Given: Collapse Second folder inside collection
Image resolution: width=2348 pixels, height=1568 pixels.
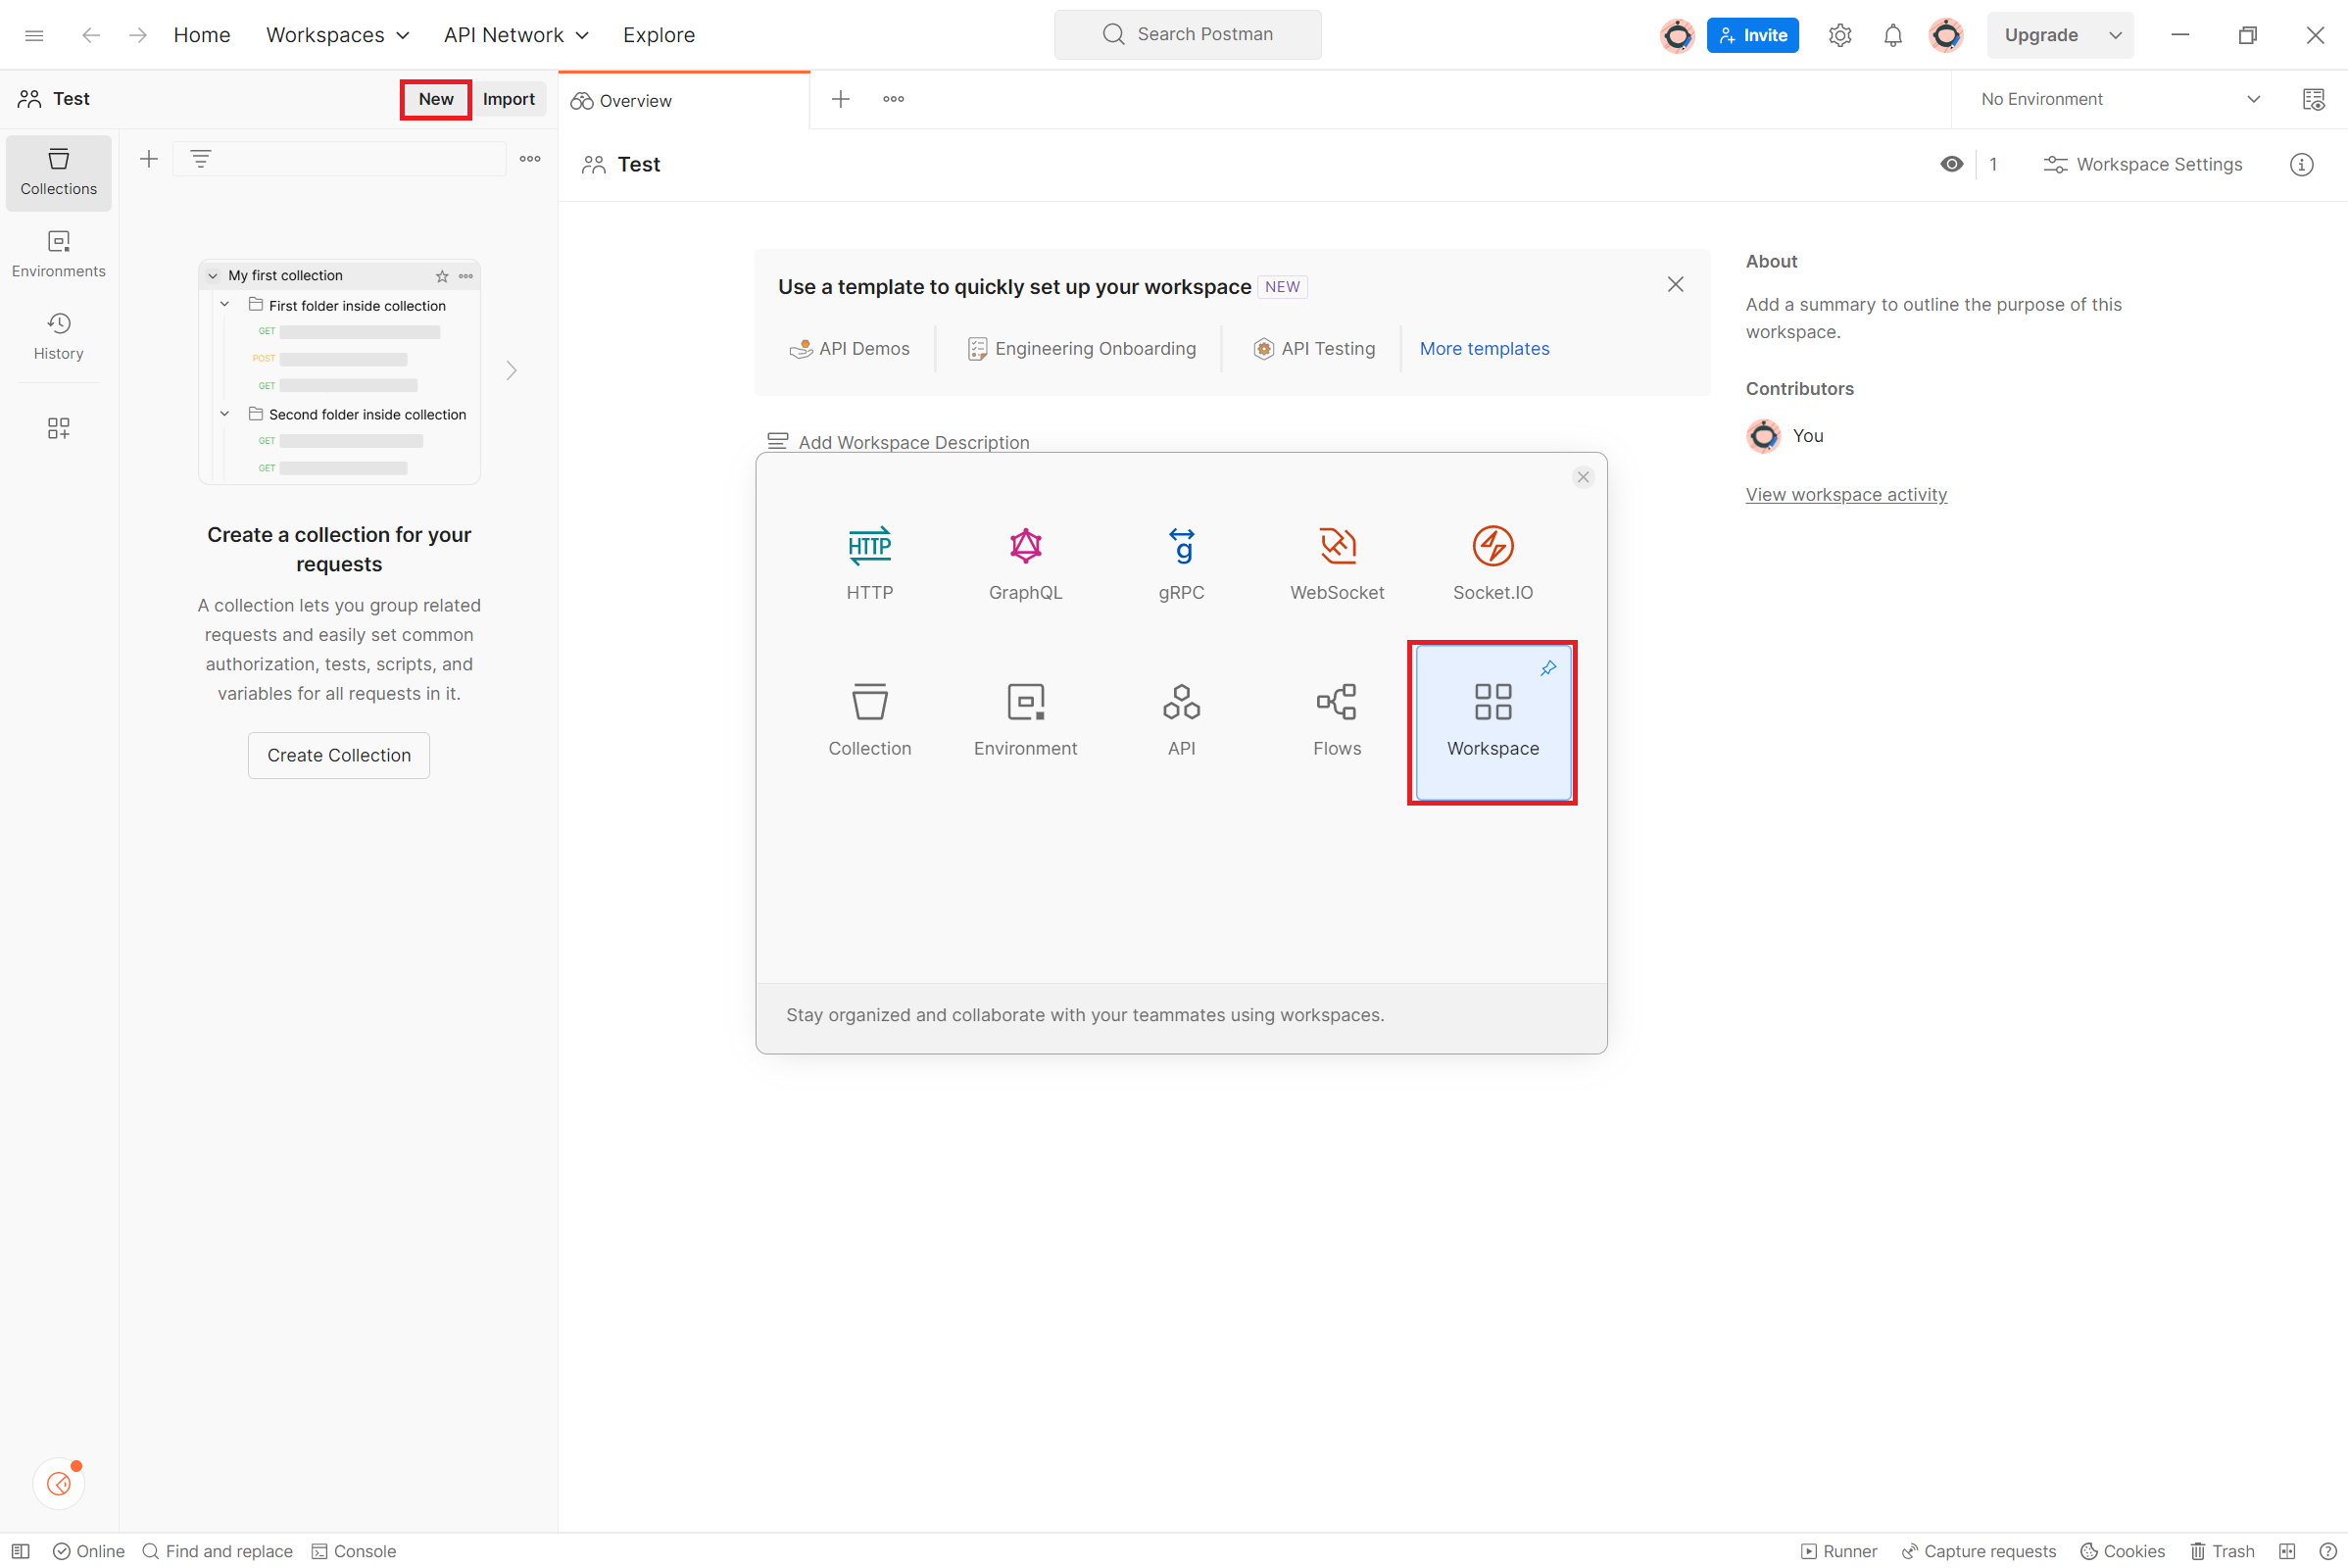Looking at the screenshot, I should [225, 413].
